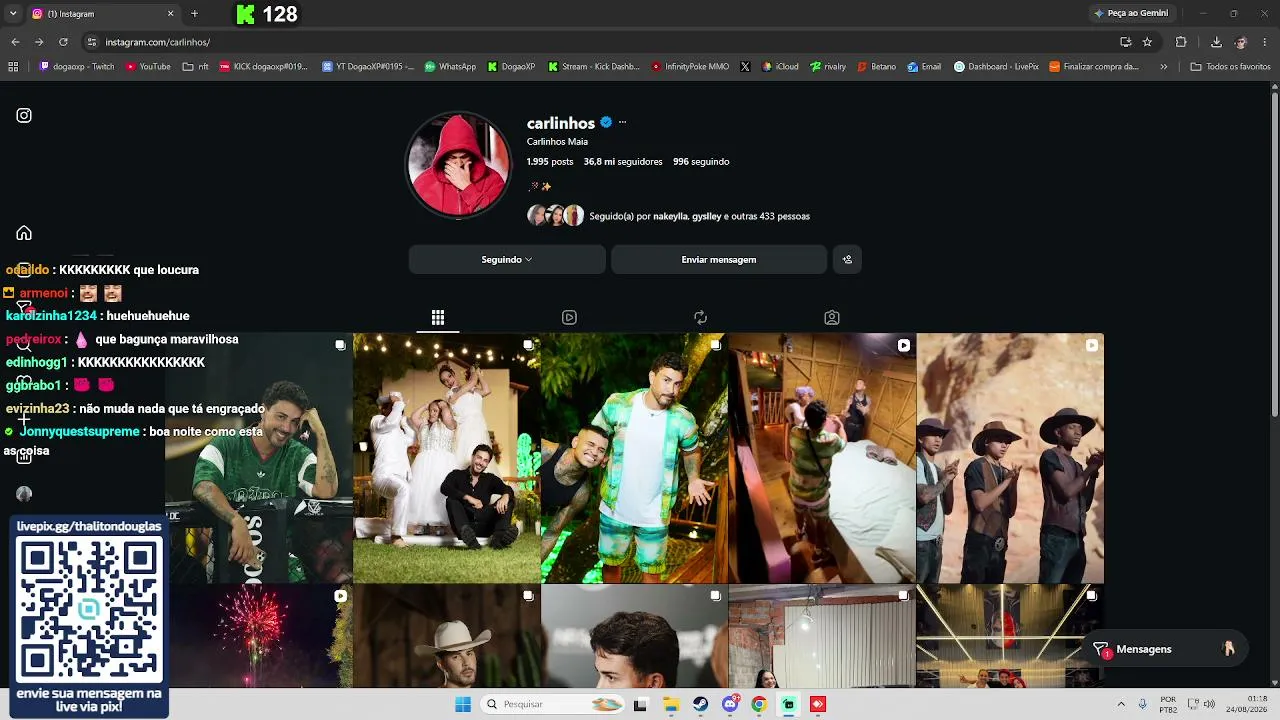Screen dimensions: 1280x720
Task: Go forward using browser forward arrow
Action: (39, 42)
